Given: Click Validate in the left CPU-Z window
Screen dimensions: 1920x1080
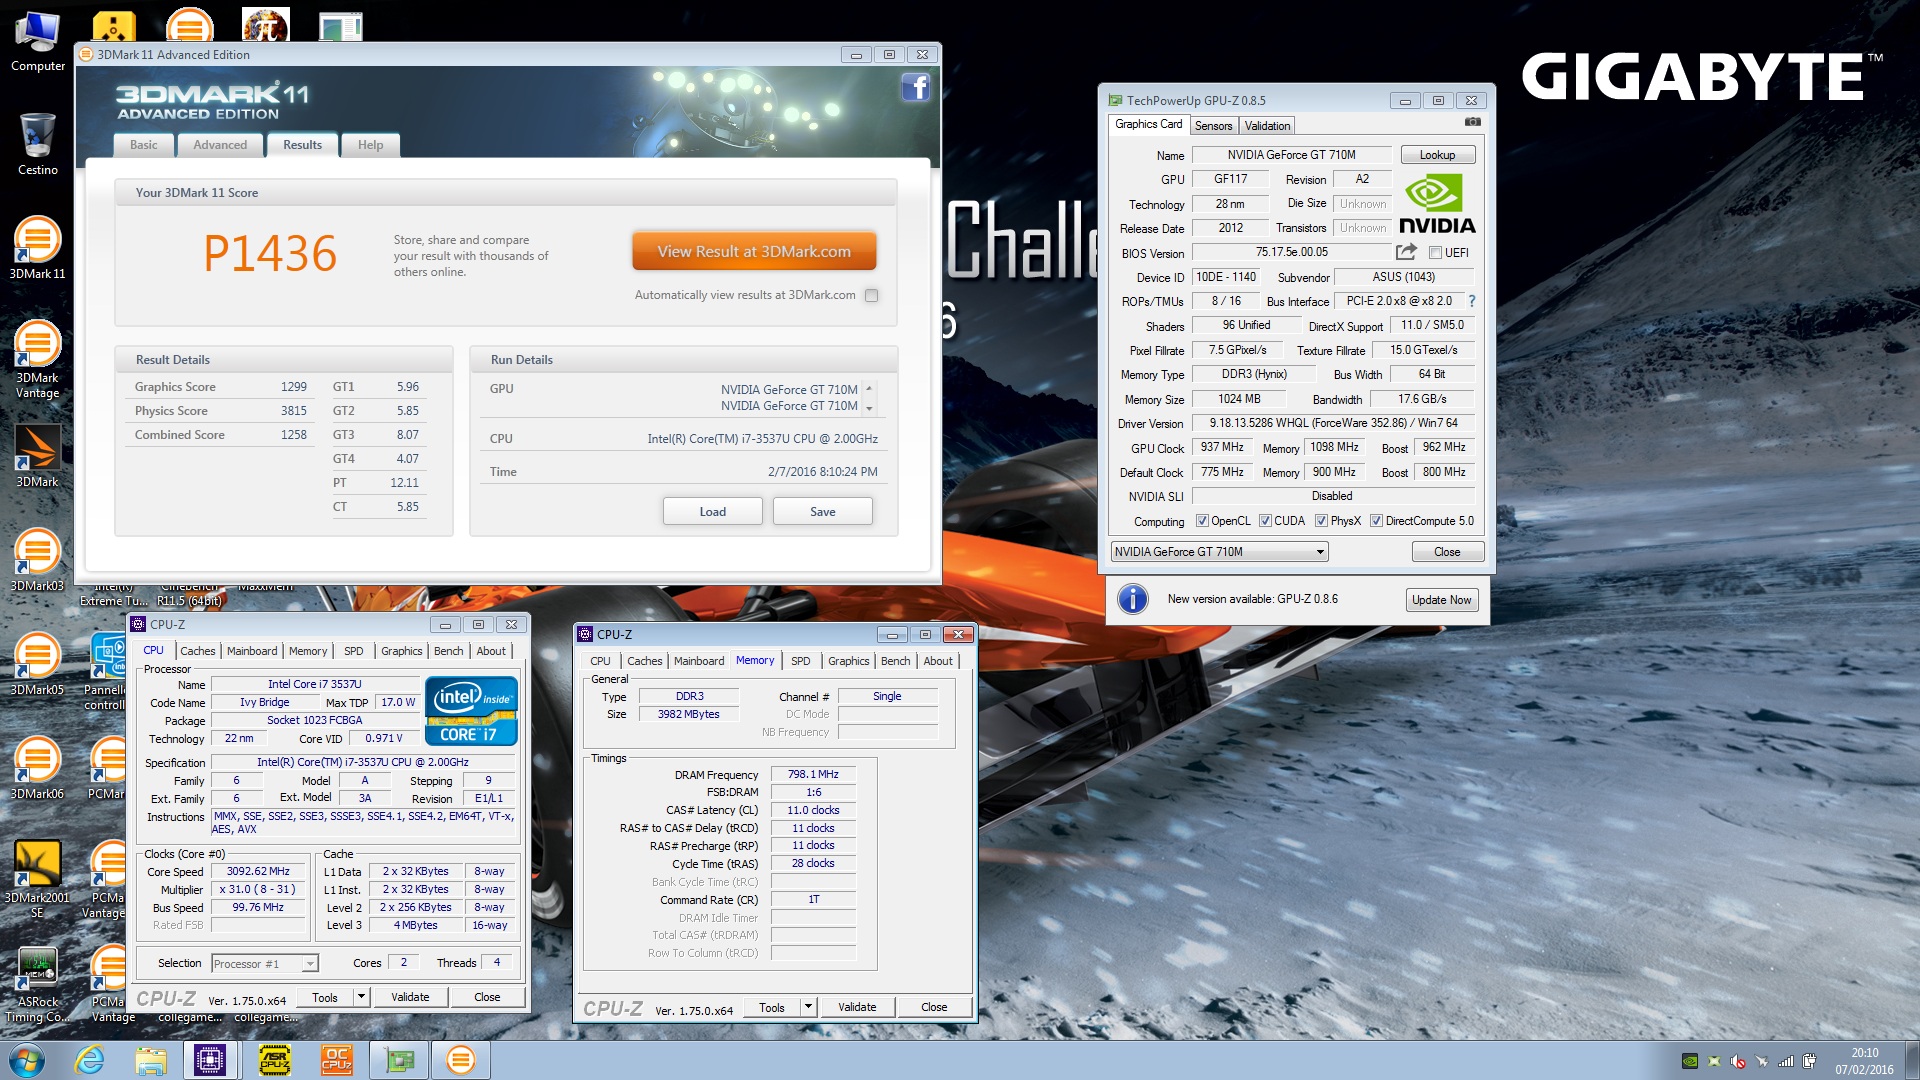Looking at the screenshot, I should point(410,997).
